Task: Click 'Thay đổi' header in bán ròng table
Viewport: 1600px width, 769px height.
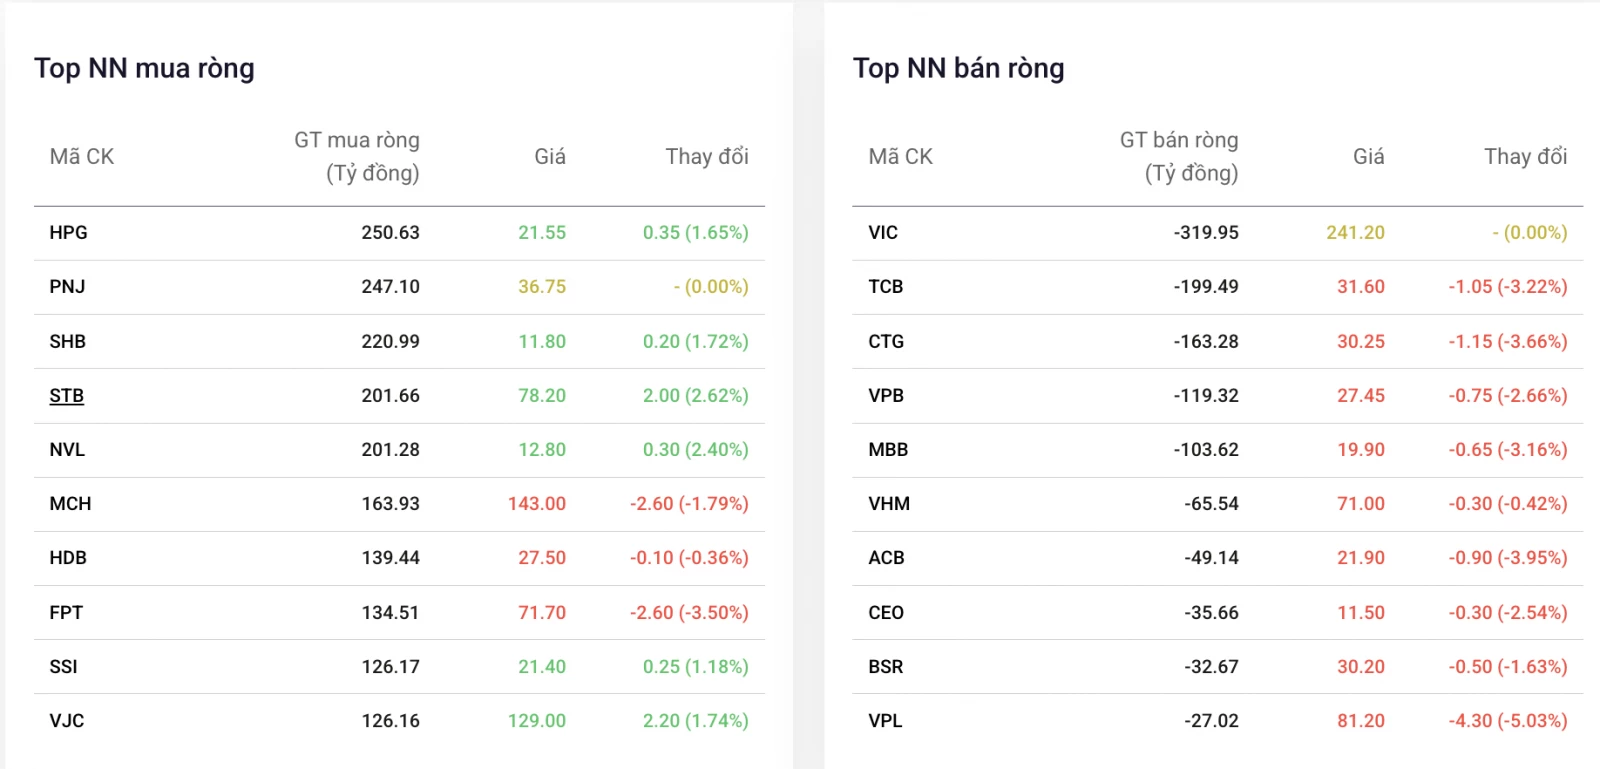Action: click(1526, 157)
